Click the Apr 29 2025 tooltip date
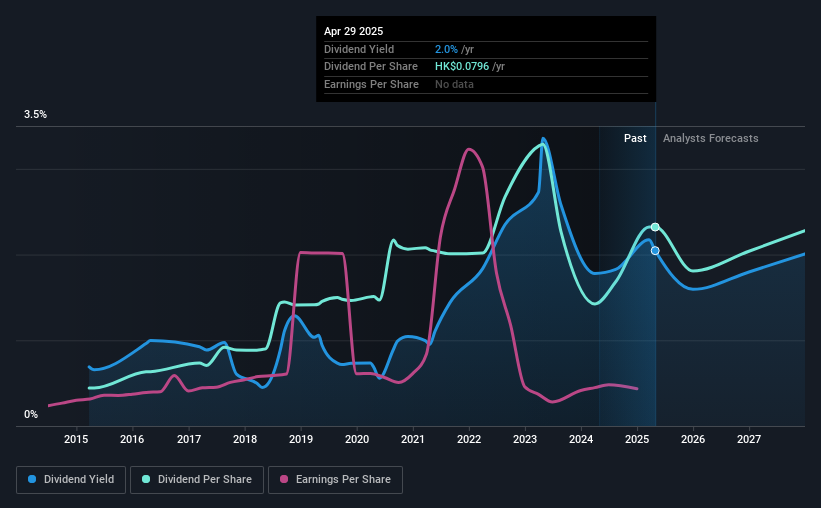This screenshot has width=821, height=508. click(x=353, y=31)
